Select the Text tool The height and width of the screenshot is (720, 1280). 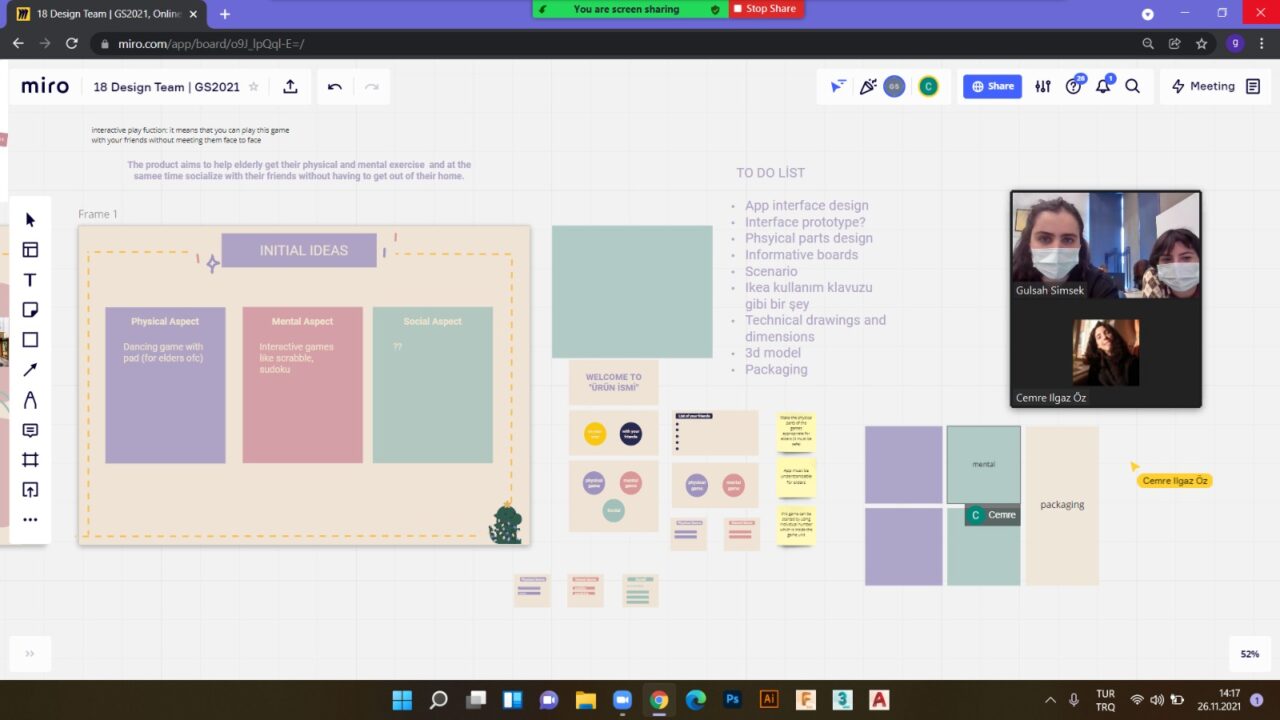tap(30, 279)
